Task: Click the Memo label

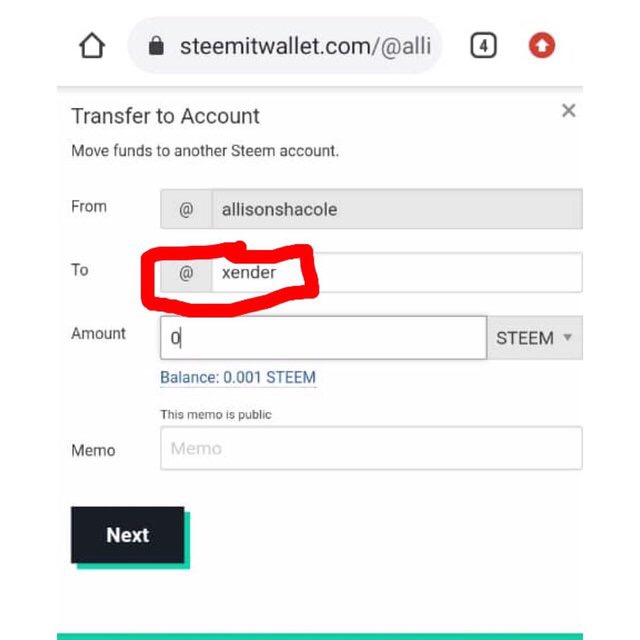Action: pos(93,451)
